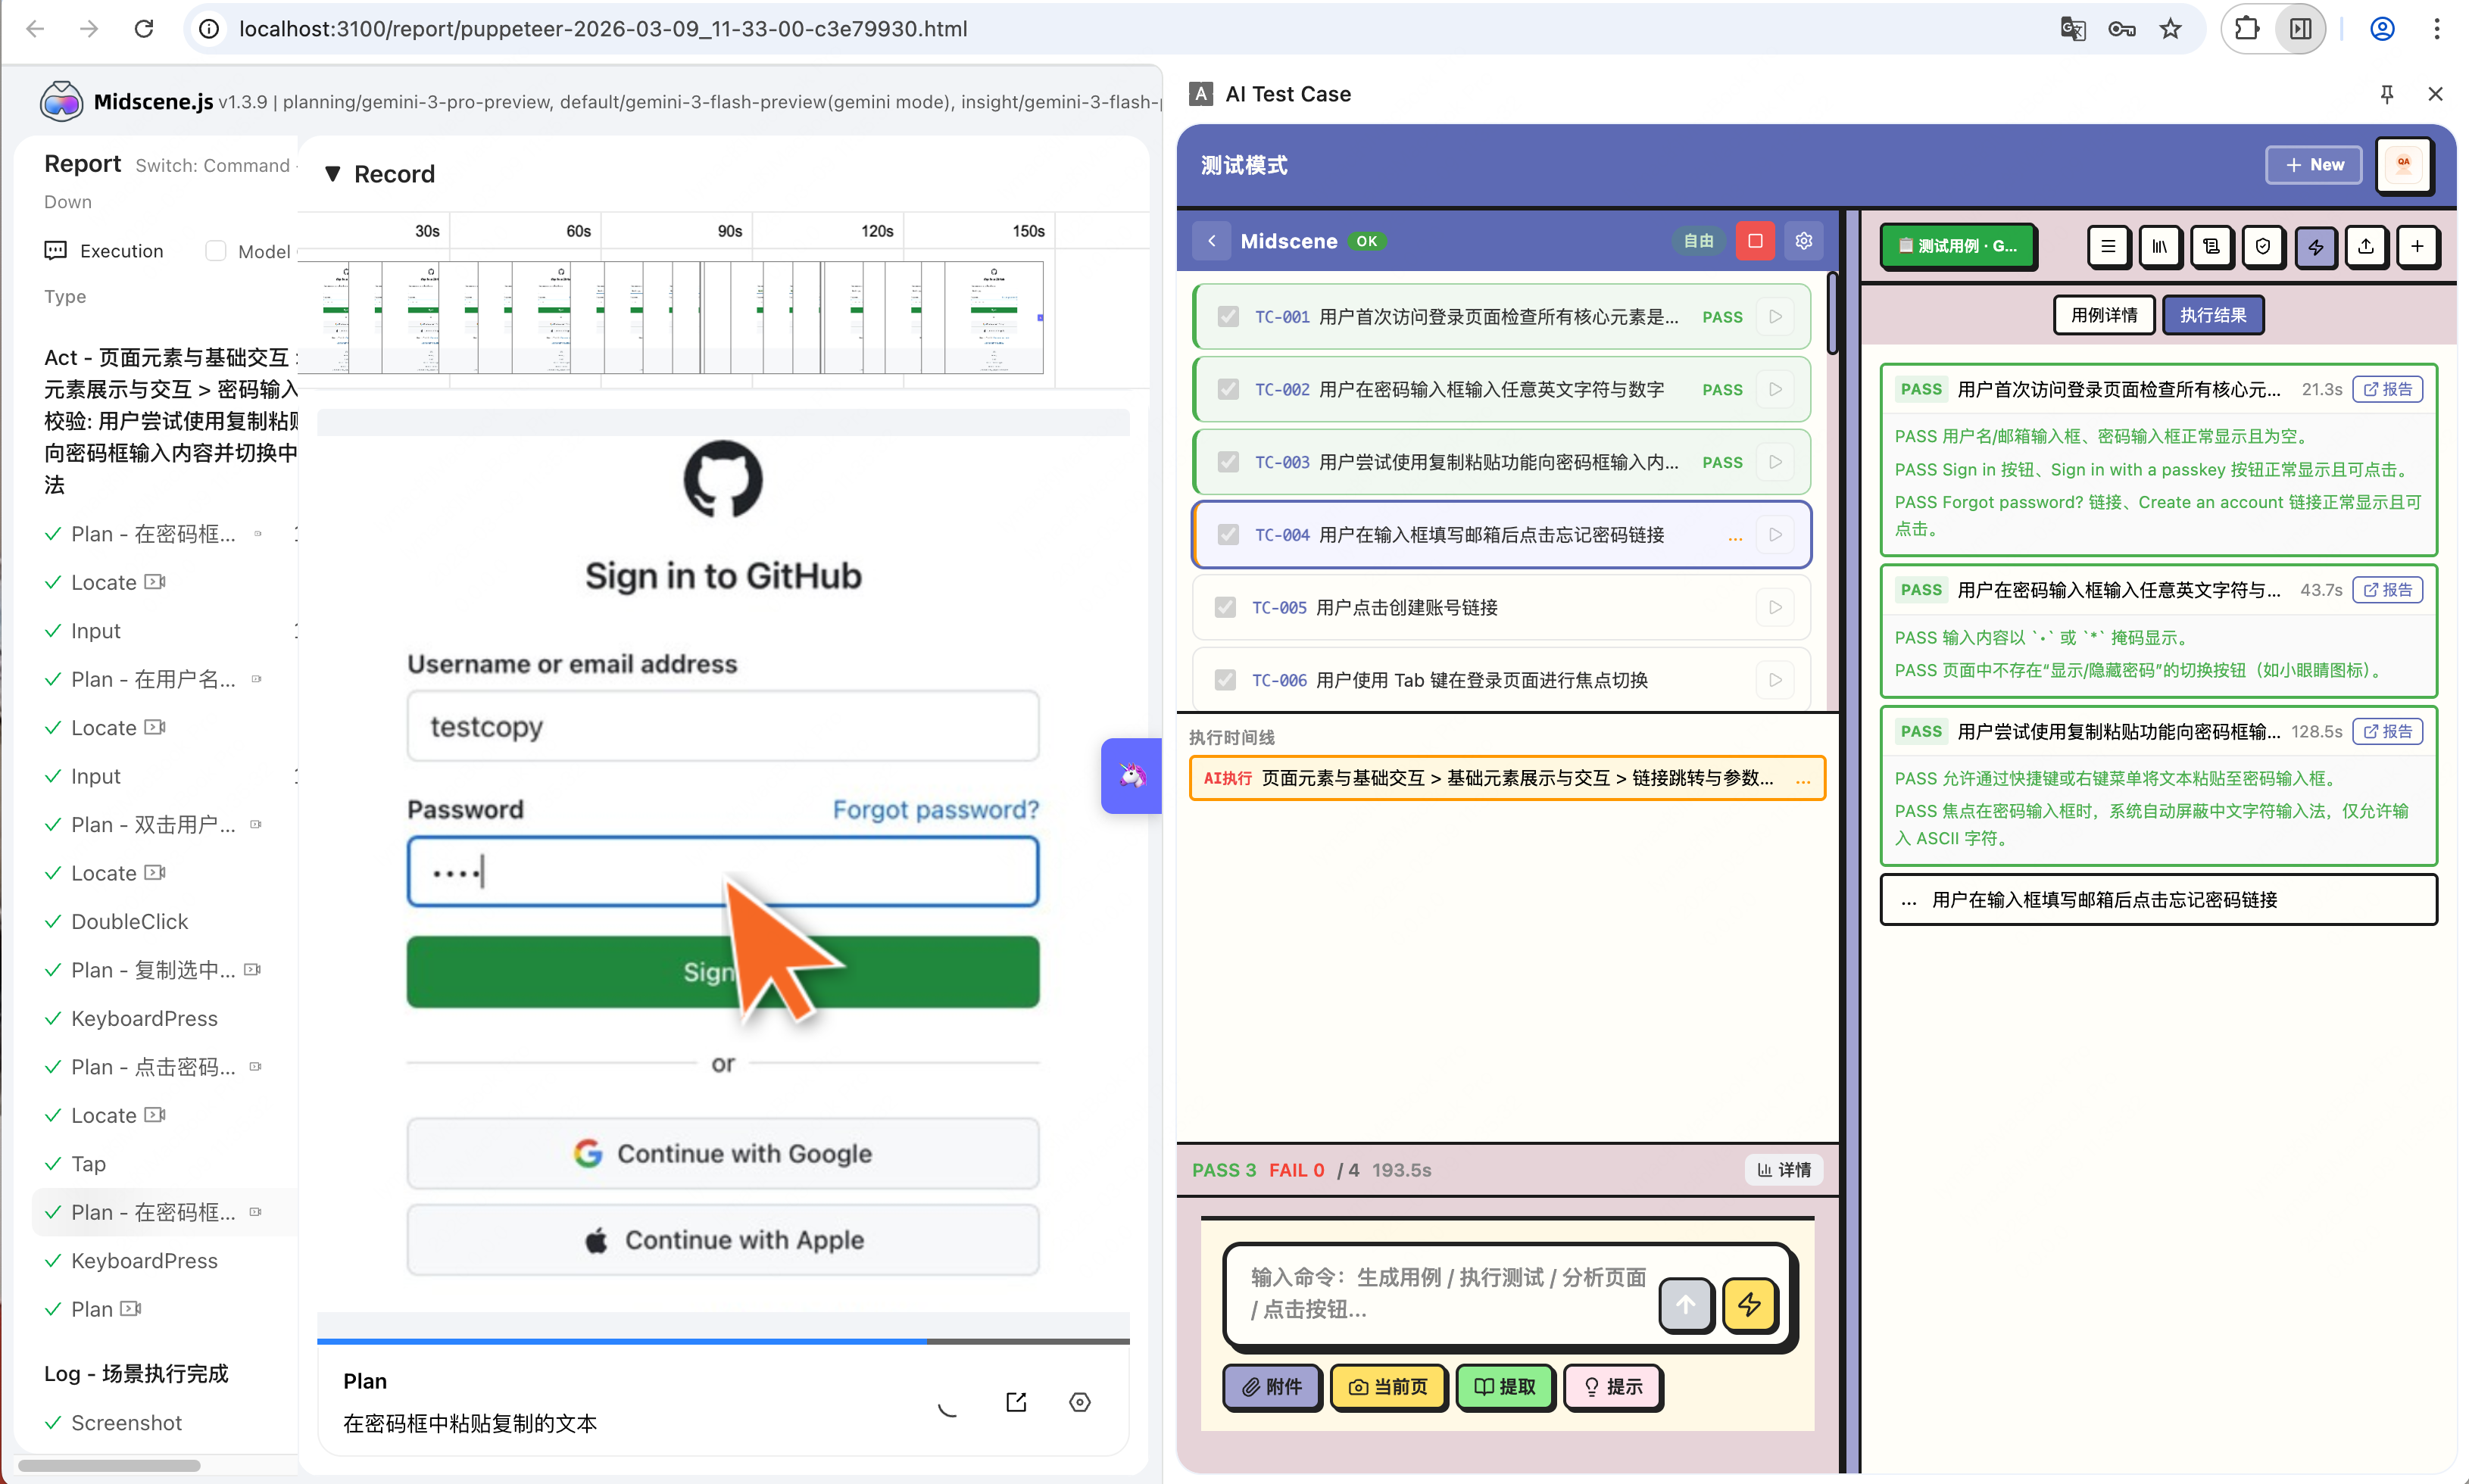Open the Google Translate icon in the address bar
Viewport: 2469px width, 1484px height.
pyautogui.click(x=2073, y=29)
